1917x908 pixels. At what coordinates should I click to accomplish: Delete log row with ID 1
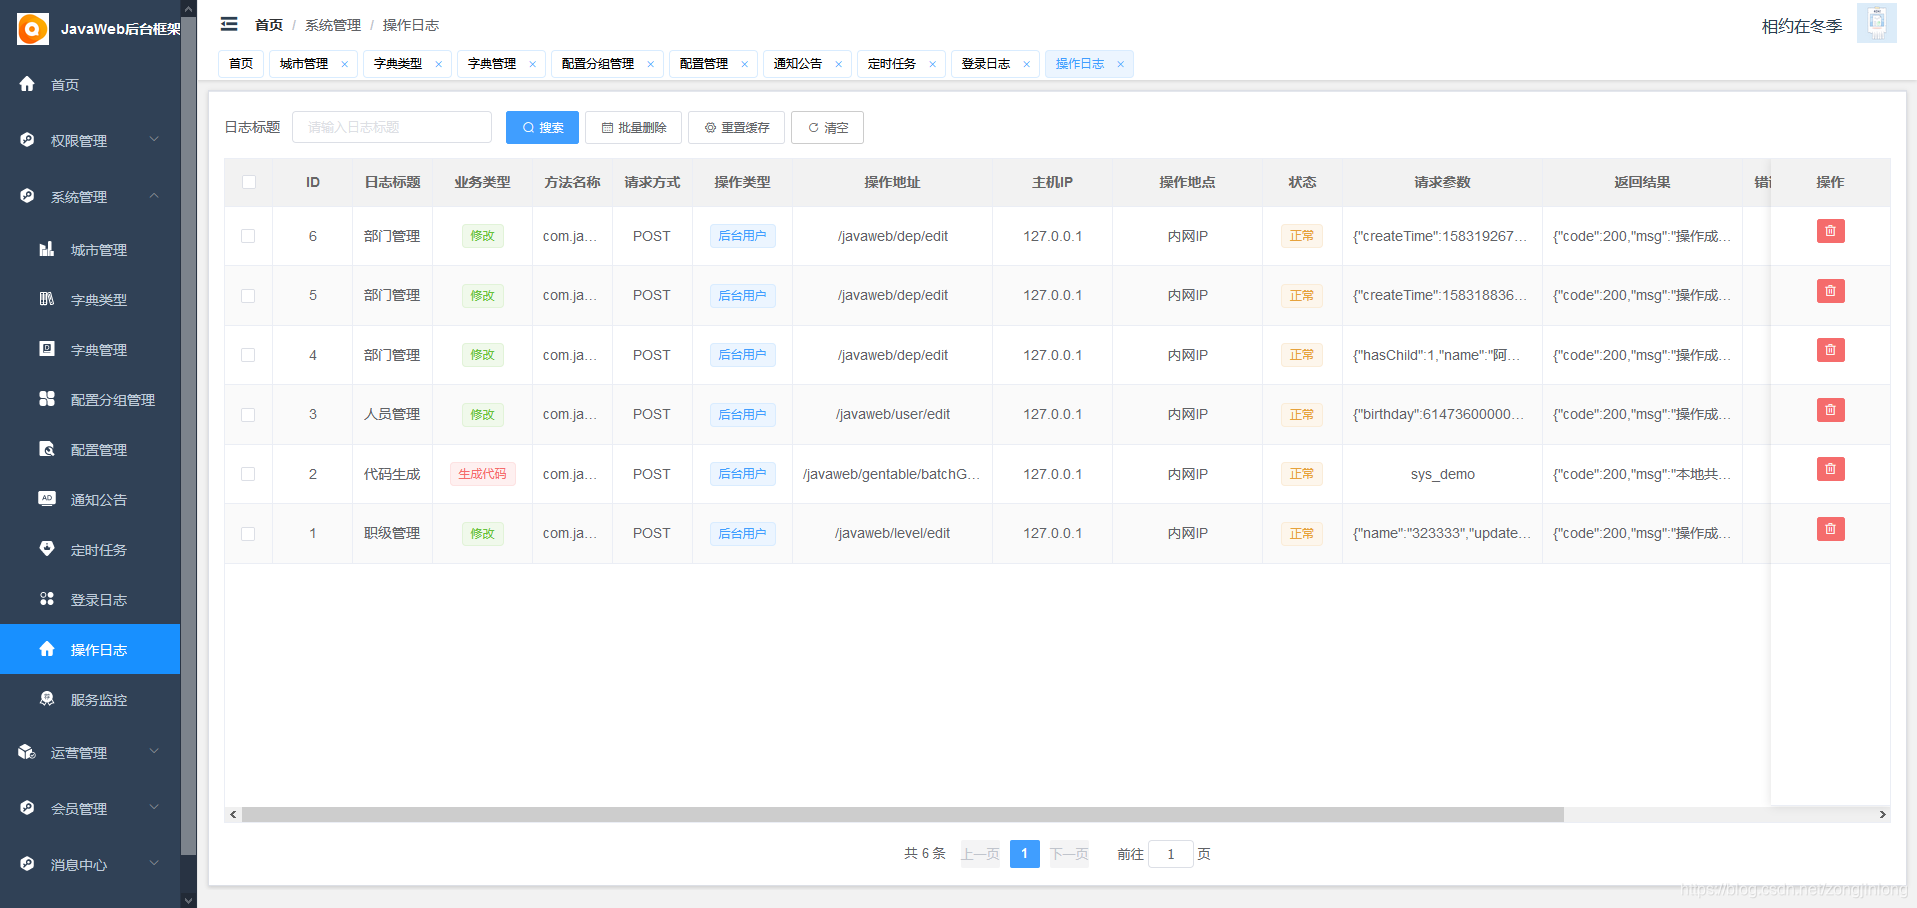[x=1830, y=529]
